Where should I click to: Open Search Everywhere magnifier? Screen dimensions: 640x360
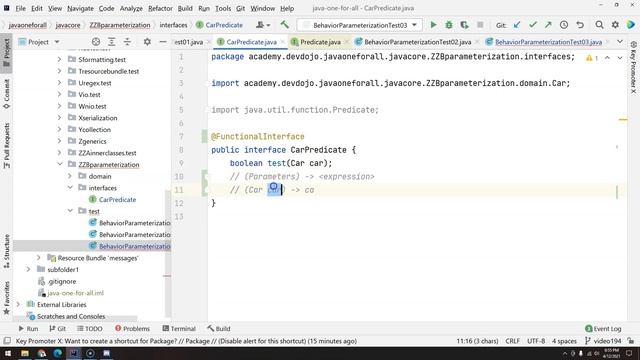[599, 25]
